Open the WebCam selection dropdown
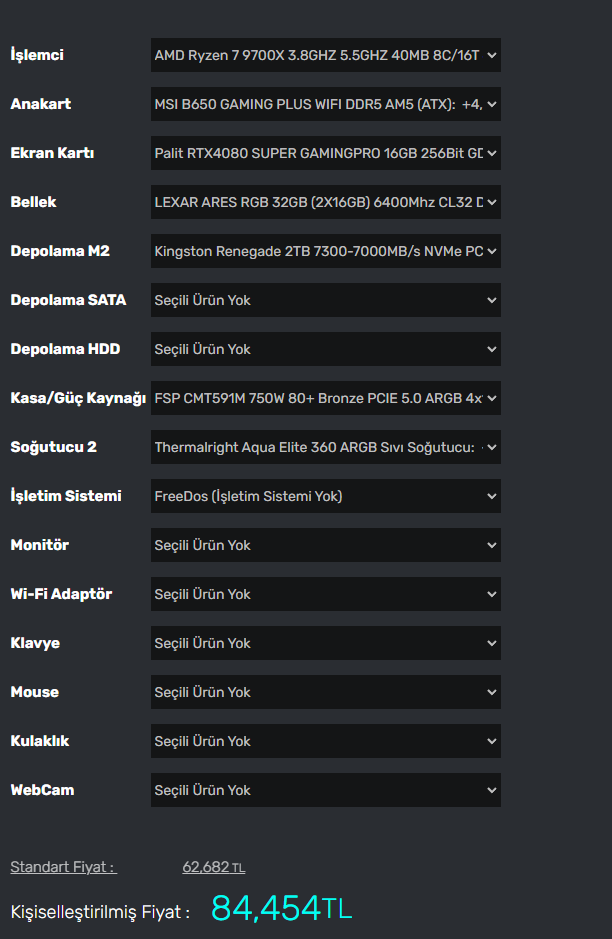This screenshot has height=939, width=612. (325, 790)
